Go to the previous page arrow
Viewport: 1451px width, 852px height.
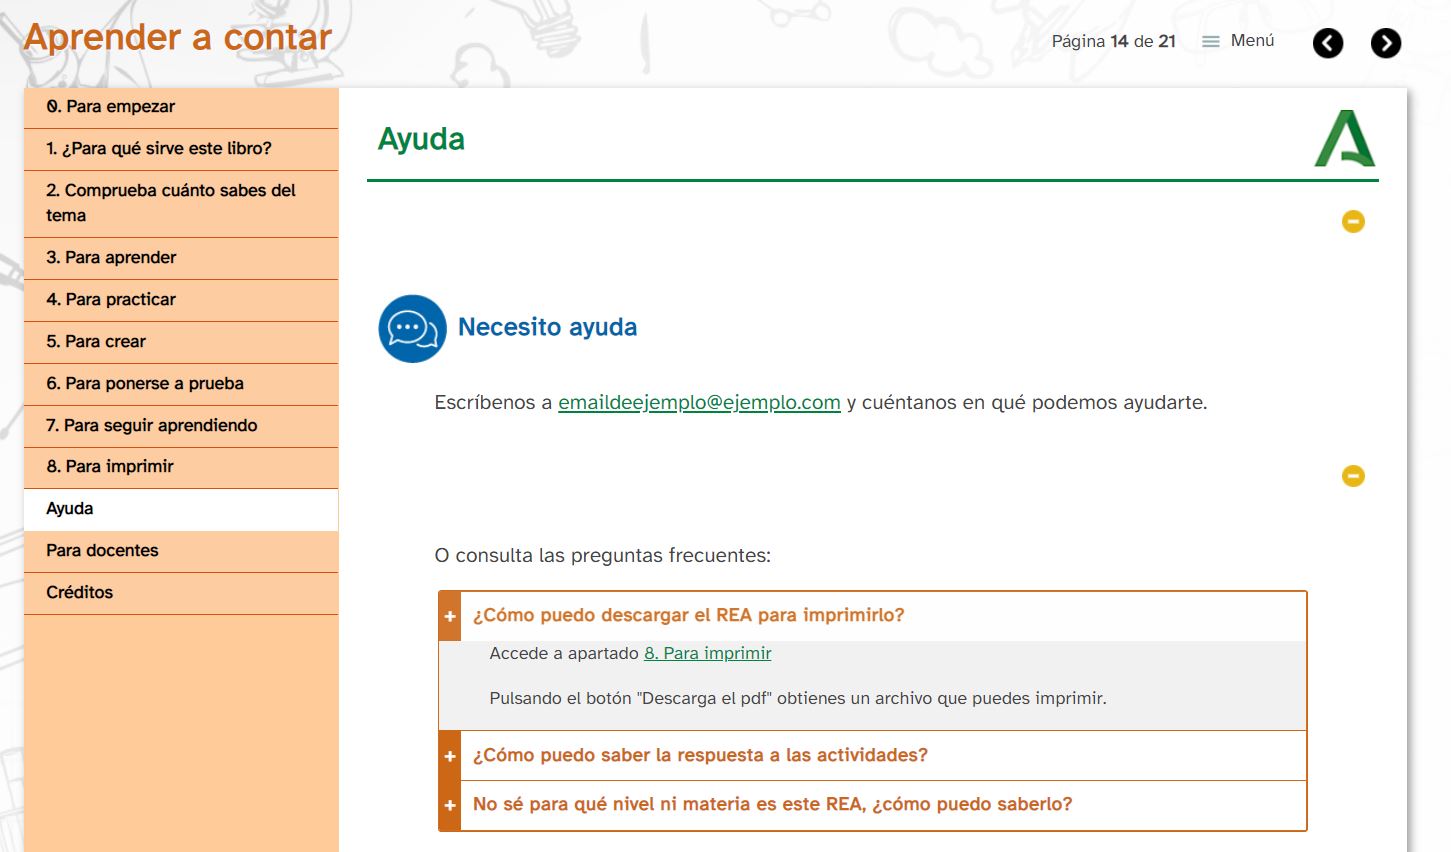coord(1327,43)
